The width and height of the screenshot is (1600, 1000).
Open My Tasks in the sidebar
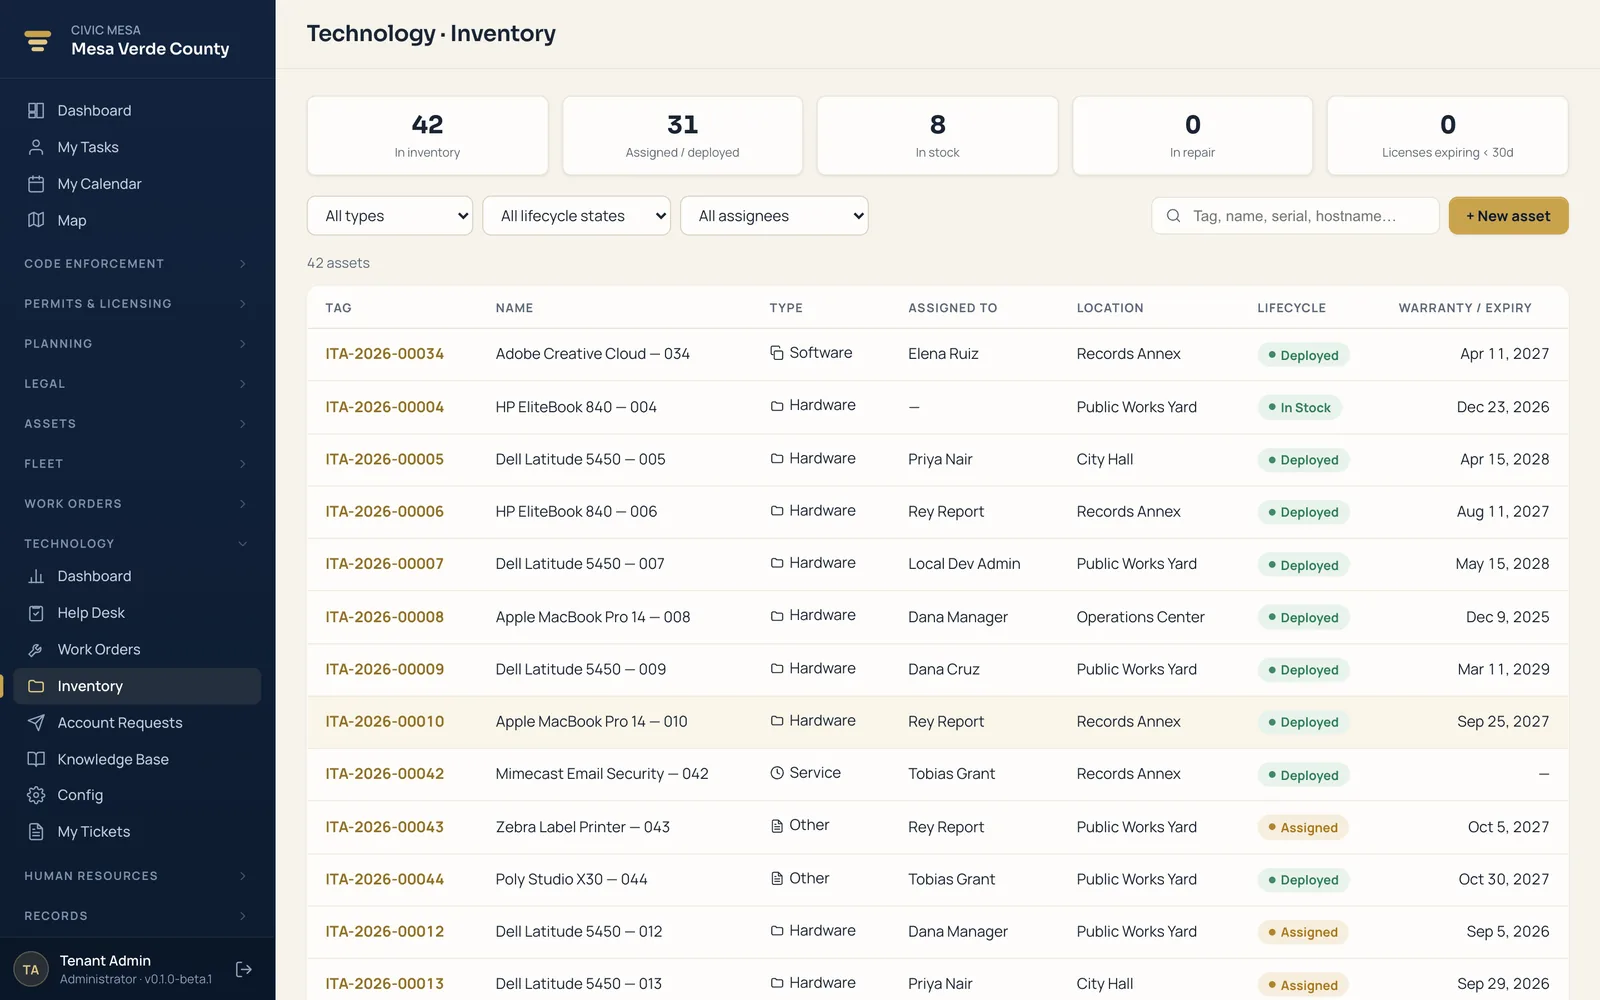[x=137, y=147]
